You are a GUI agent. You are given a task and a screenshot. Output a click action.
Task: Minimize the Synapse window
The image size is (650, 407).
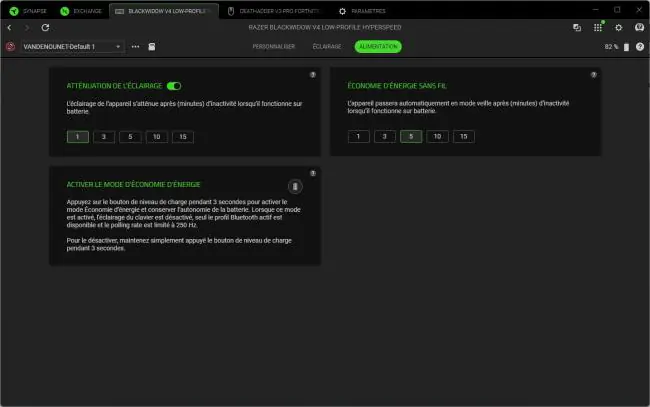click(x=596, y=10)
